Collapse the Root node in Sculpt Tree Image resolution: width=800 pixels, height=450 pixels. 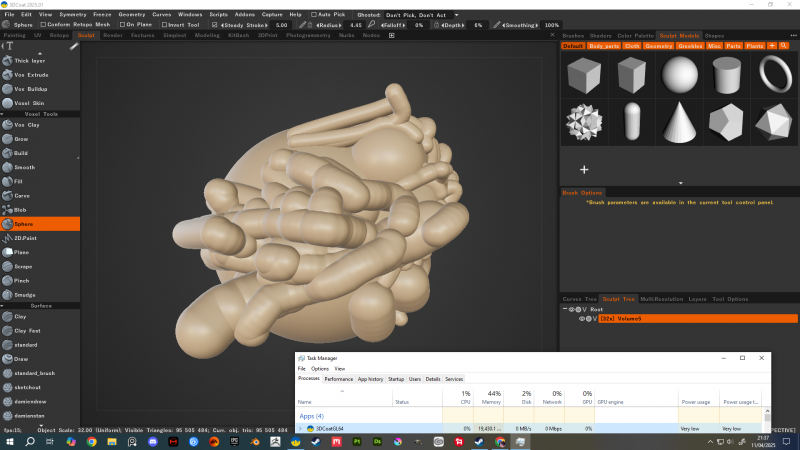coord(565,309)
